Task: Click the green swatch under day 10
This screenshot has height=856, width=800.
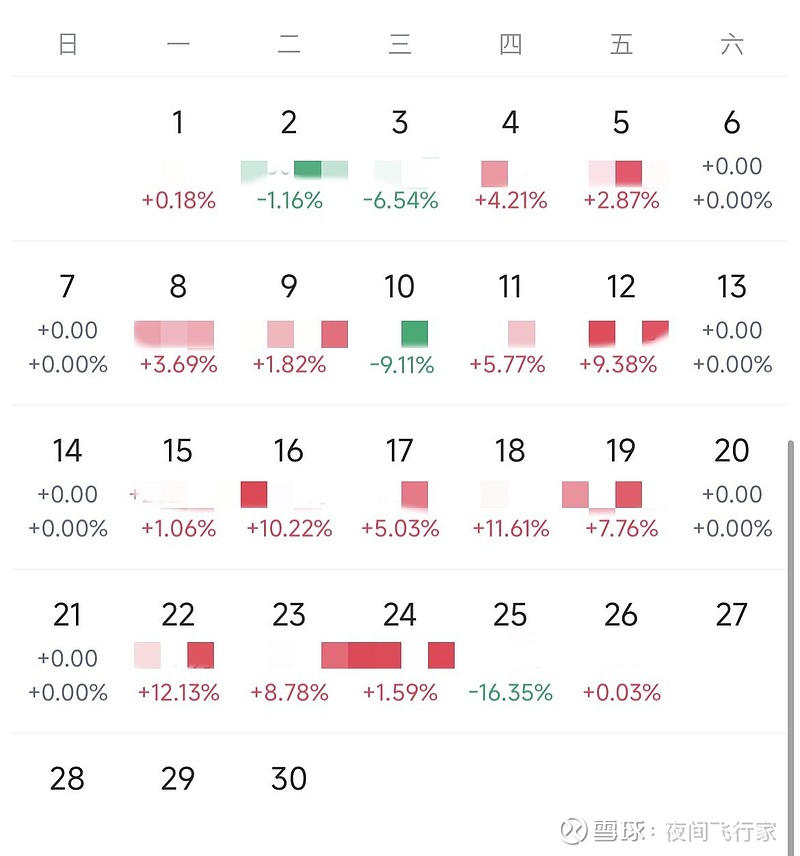Action: (414, 334)
